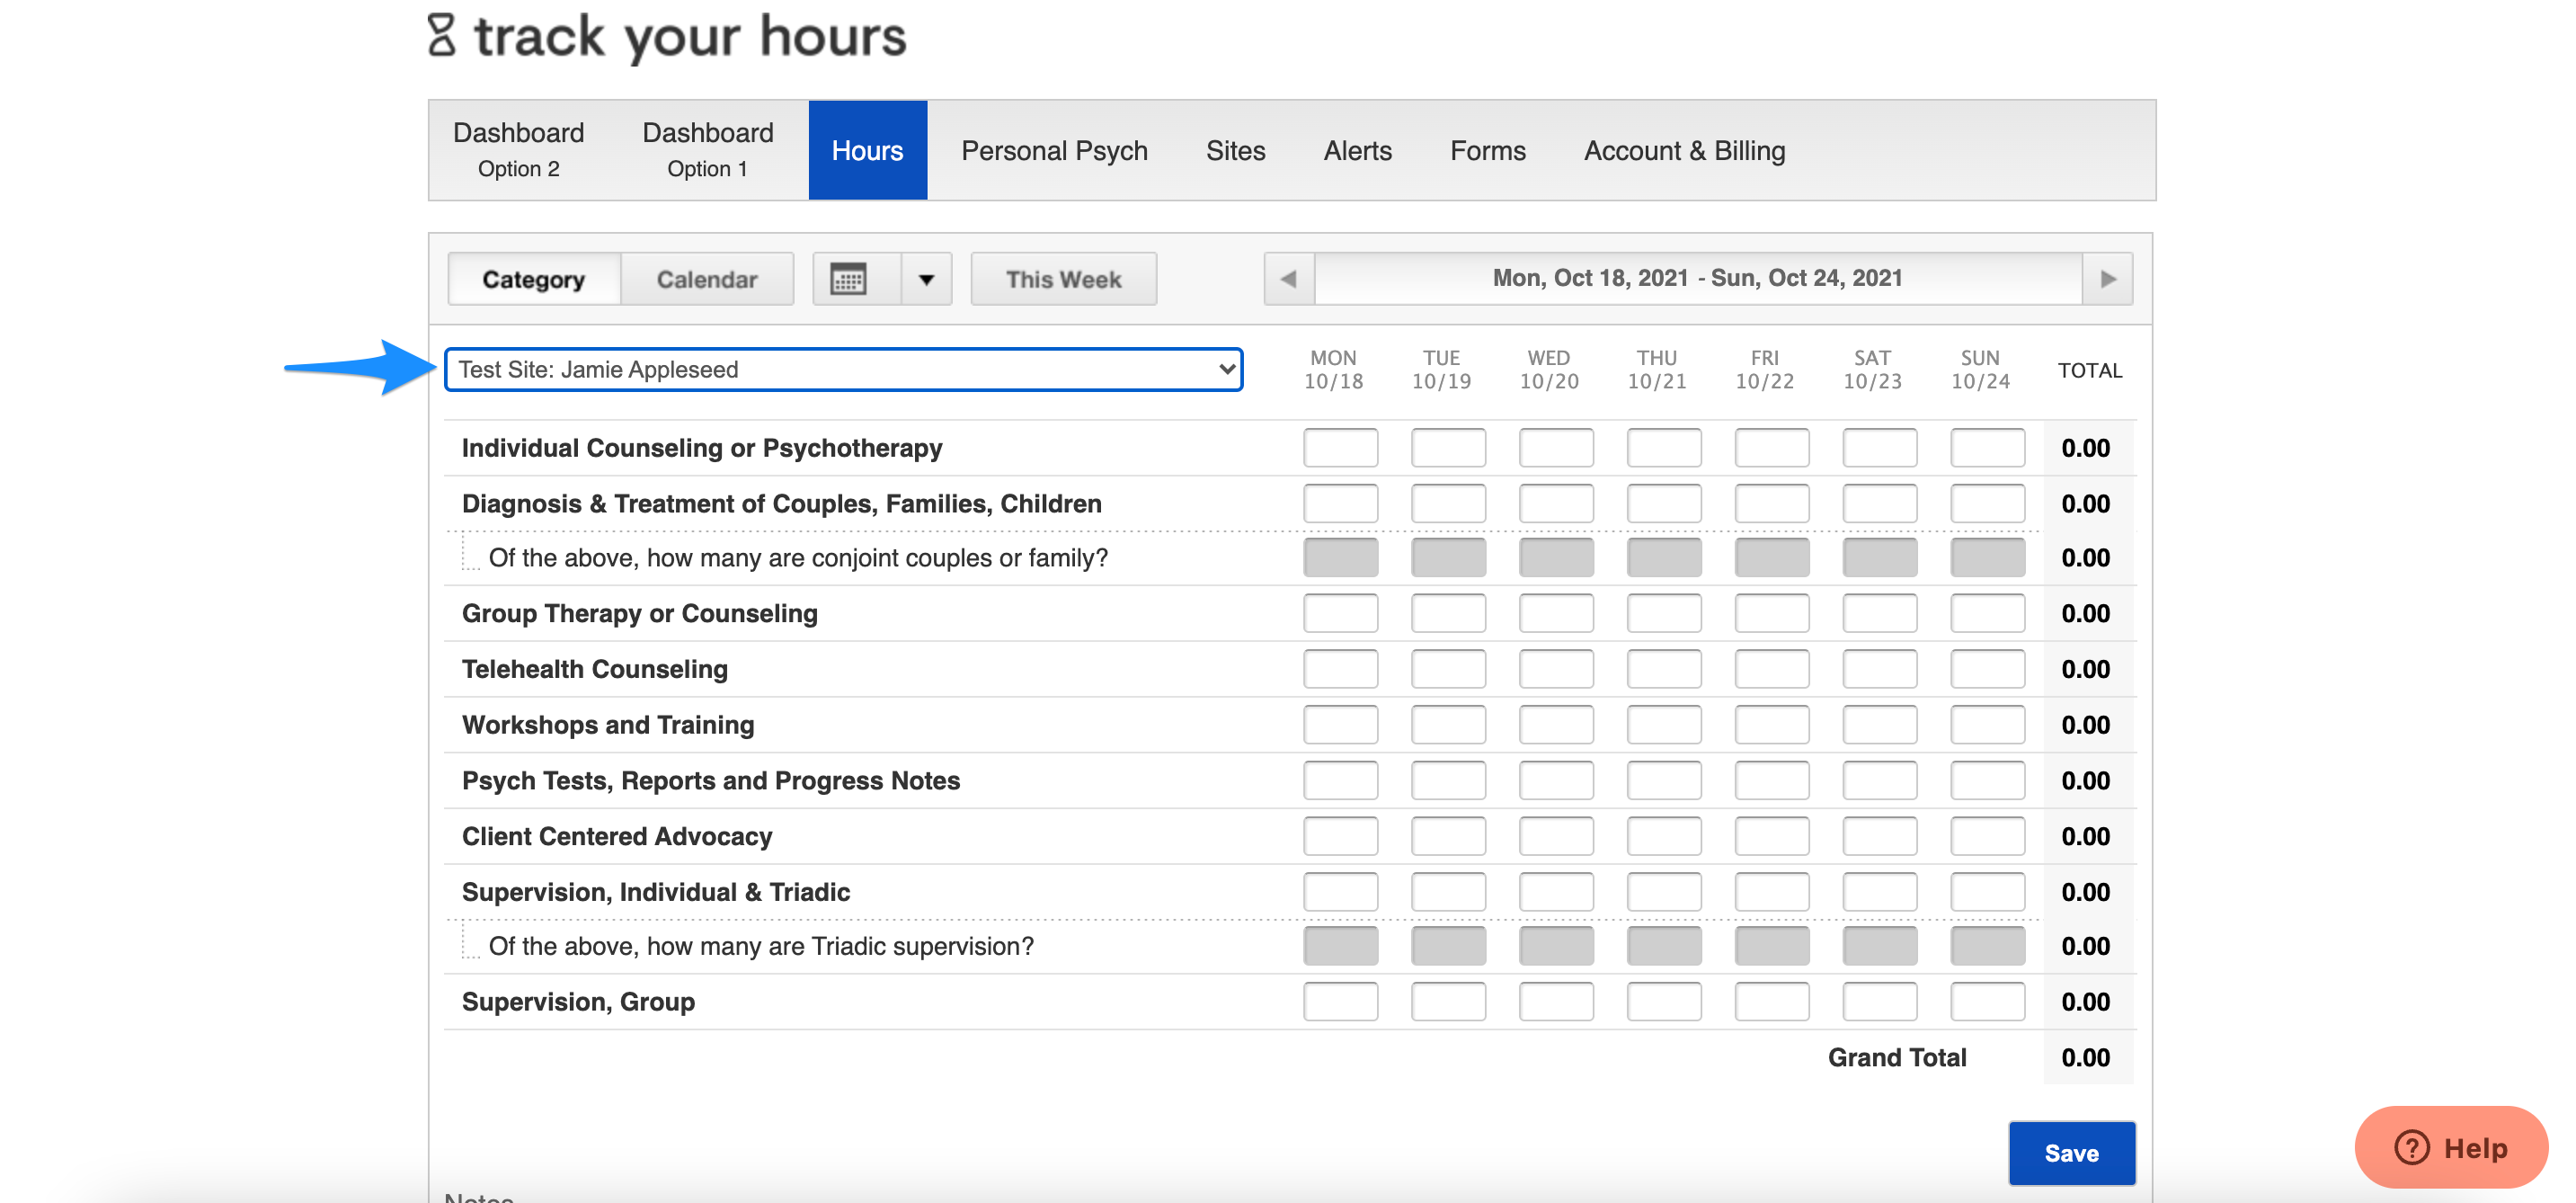This screenshot has height=1203, width=2576.
Task: Click Individual Counseling field for Wednesday 10/20
Action: pyautogui.click(x=1557, y=448)
